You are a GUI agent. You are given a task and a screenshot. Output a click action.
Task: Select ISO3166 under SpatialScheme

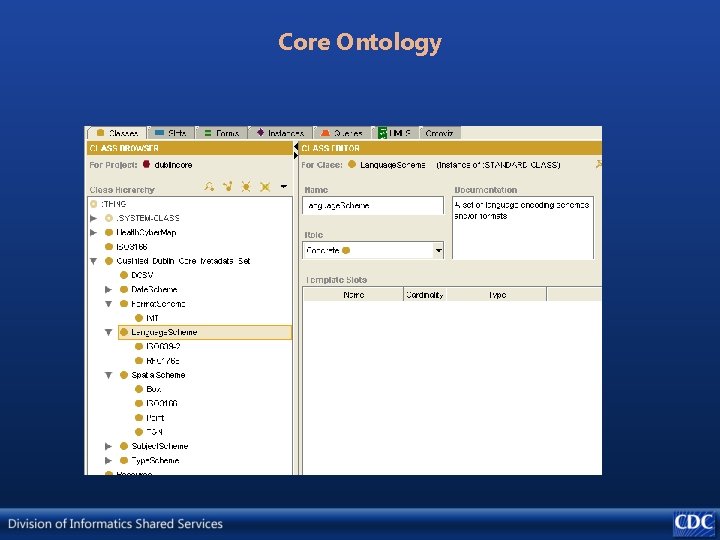157,403
